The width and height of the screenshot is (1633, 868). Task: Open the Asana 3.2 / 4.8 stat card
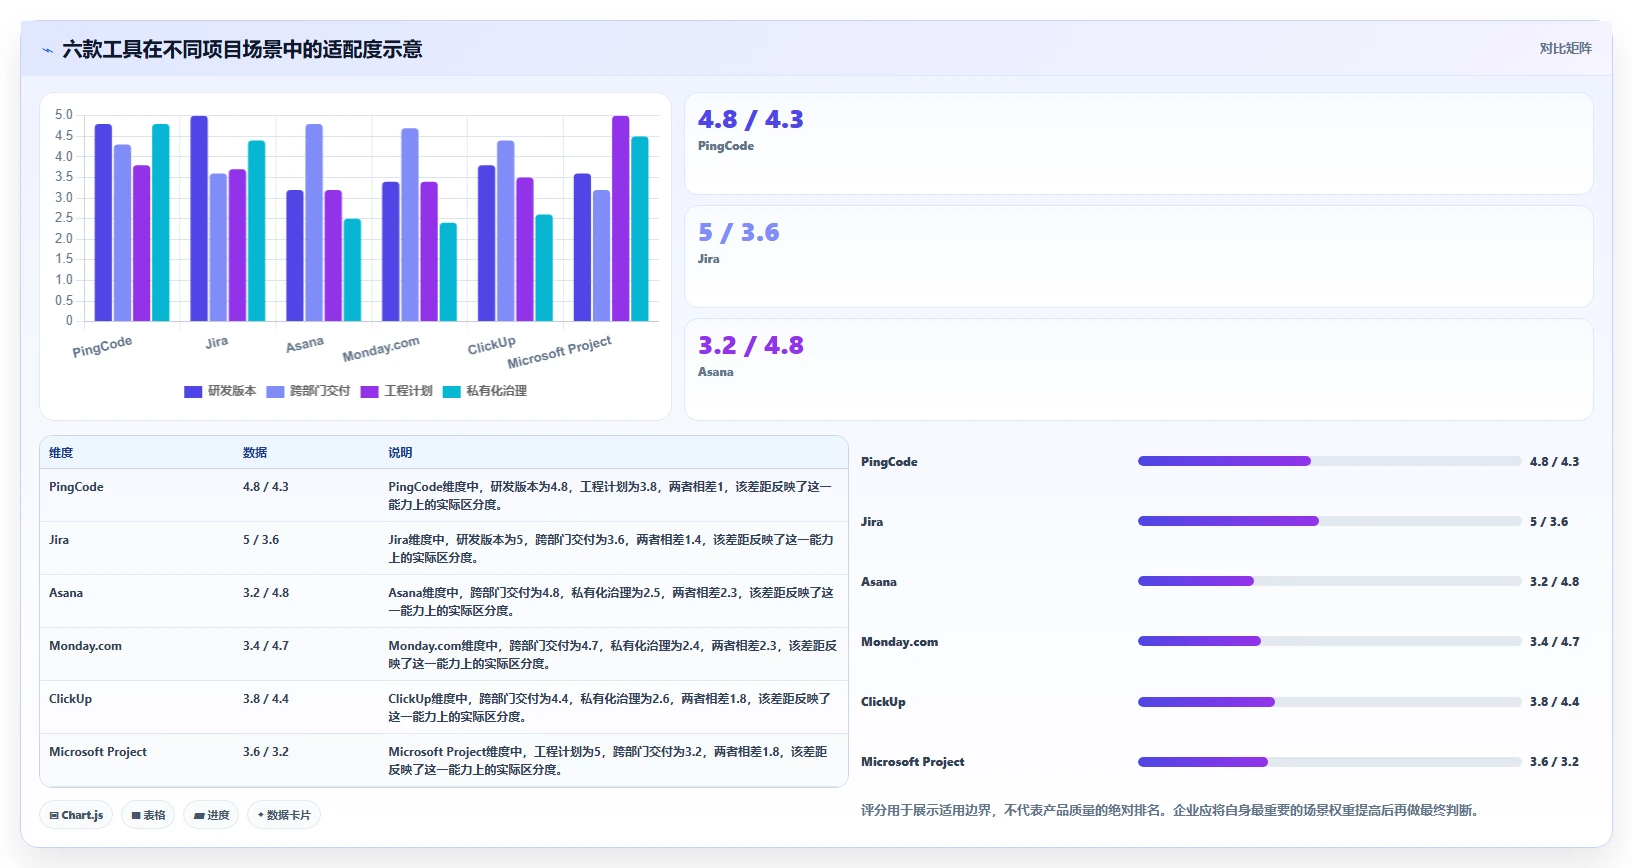click(1138, 370)
